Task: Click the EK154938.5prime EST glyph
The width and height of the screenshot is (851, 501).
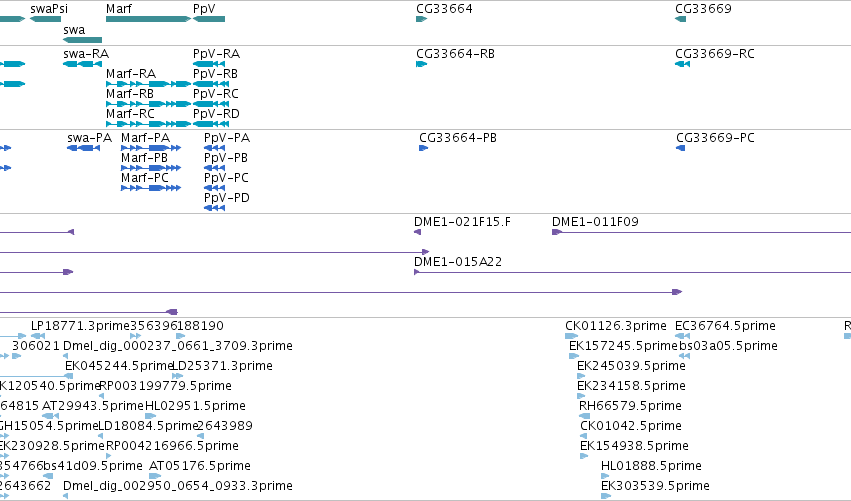Action: (x=584, y=456)
